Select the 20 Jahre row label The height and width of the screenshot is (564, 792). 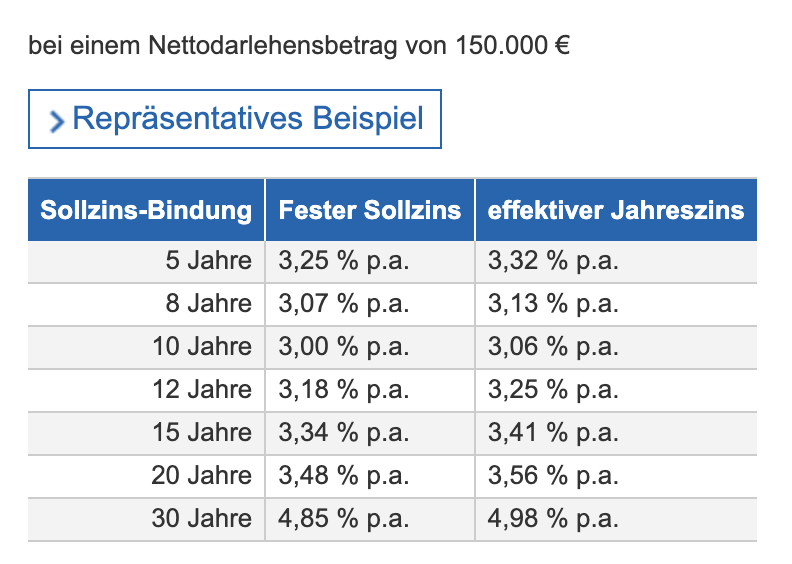[x=201, y=476]
